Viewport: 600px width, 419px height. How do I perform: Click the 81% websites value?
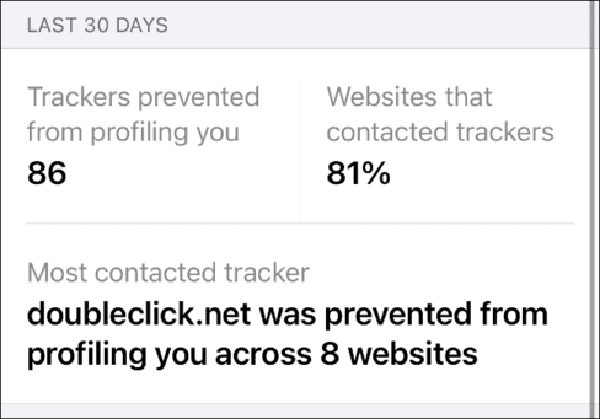point(358,174)
